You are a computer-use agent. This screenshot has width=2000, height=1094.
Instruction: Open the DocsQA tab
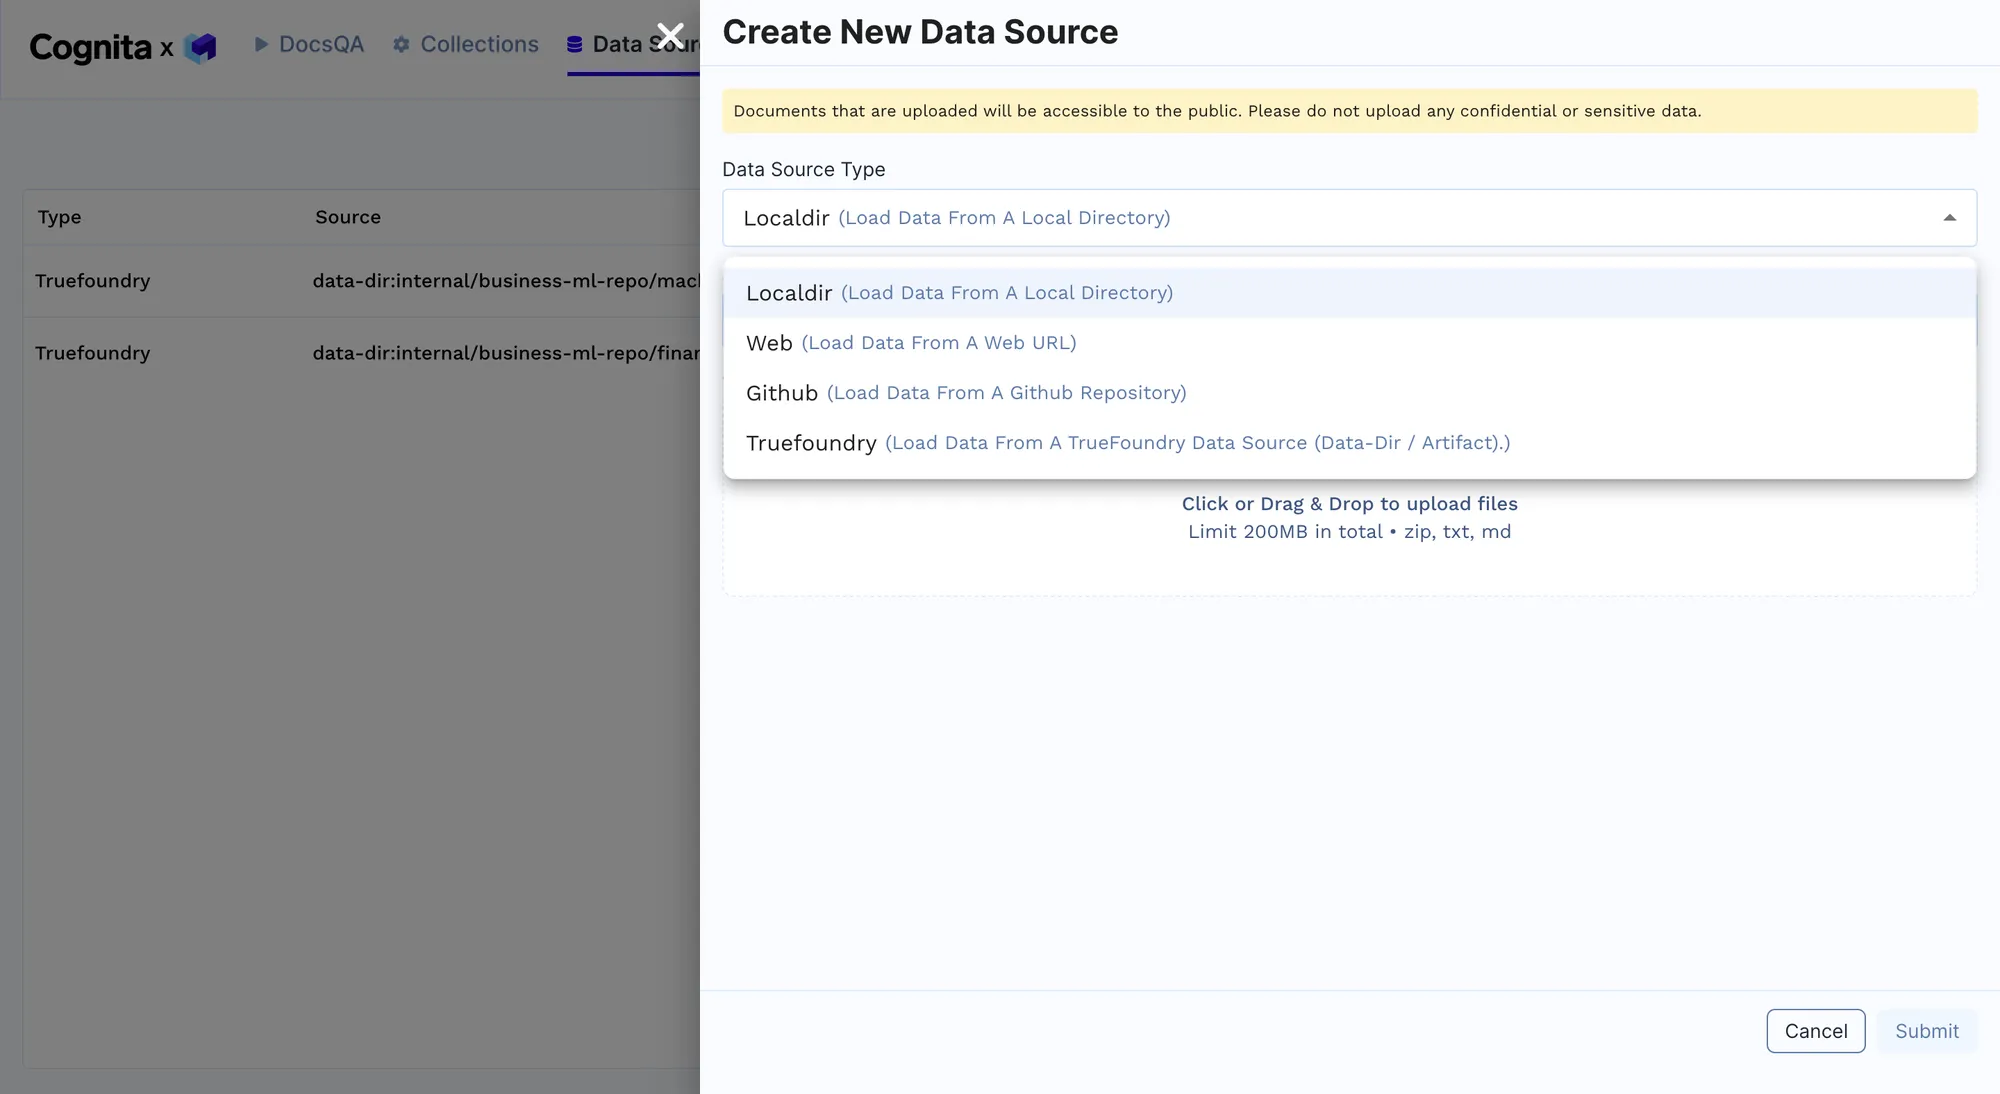(320, 44)
